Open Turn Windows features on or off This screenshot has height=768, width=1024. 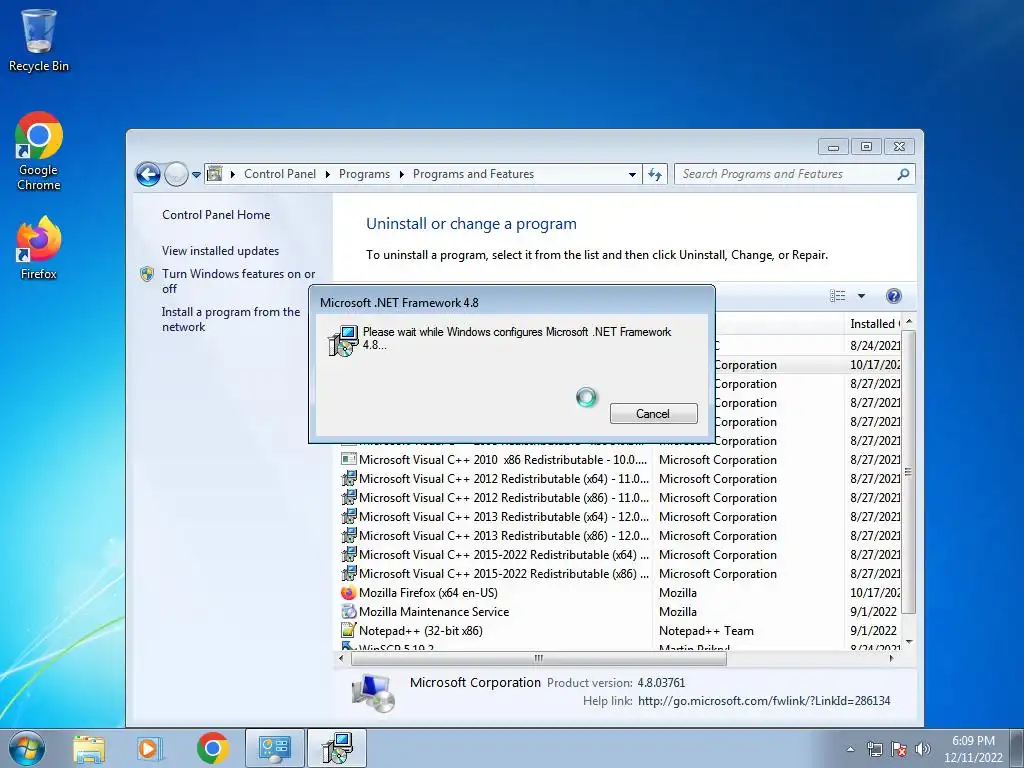tap(238, 281)
